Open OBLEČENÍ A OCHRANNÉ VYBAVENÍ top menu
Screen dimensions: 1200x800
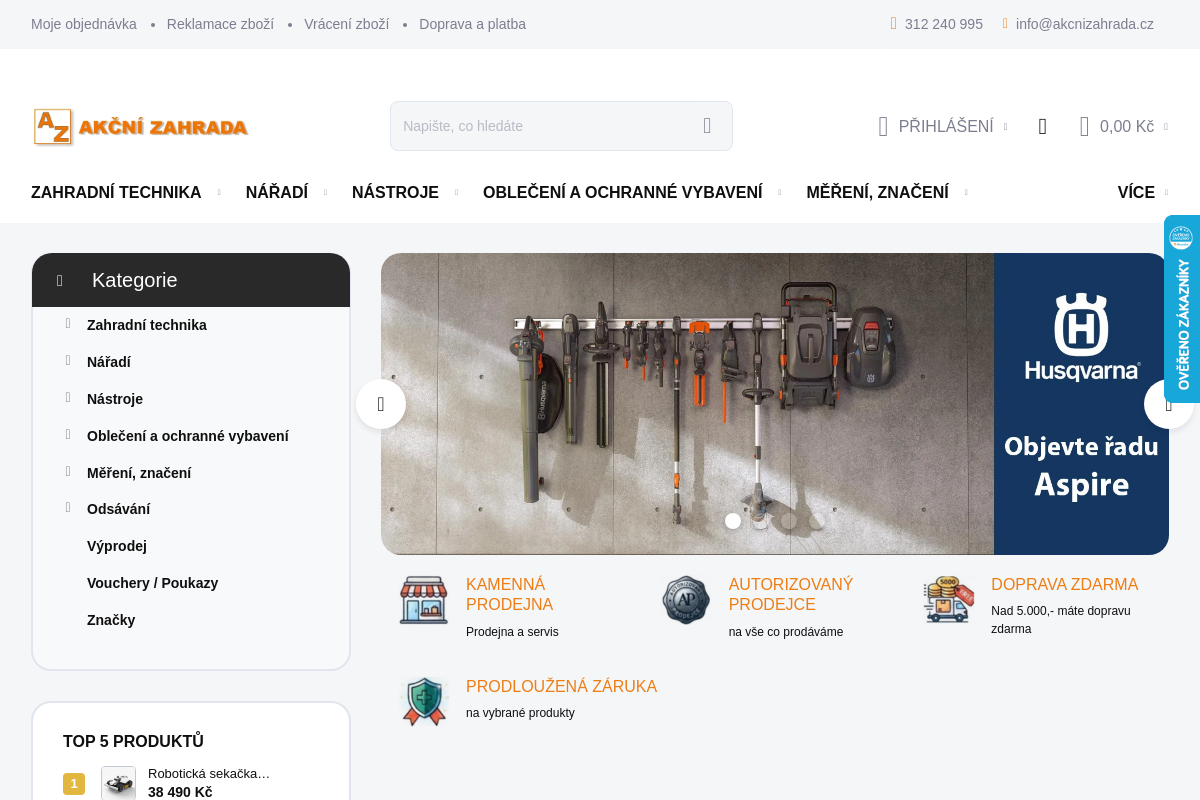tap(622, 192)
